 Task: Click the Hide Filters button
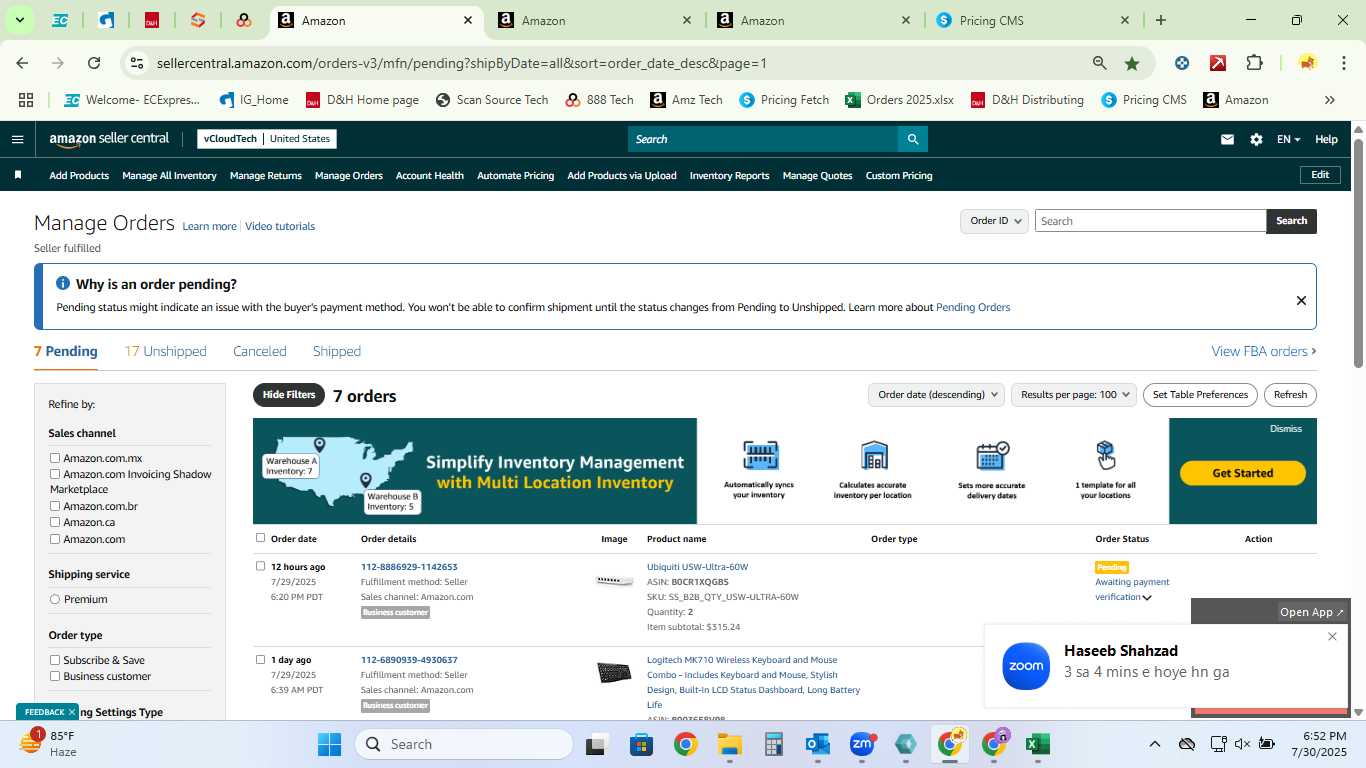tap(289, 395)
